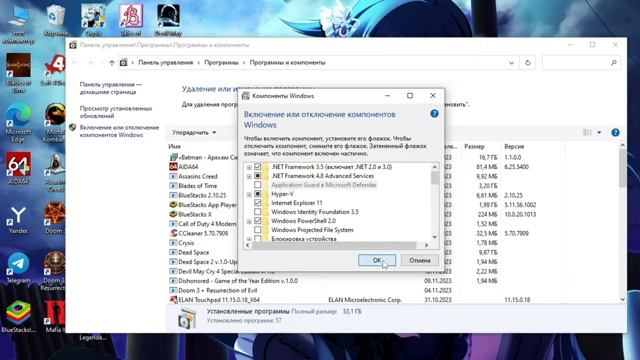Click the help icon in Windows Components dialog
This screenshot has width=640, height=360.
(434, 114)
